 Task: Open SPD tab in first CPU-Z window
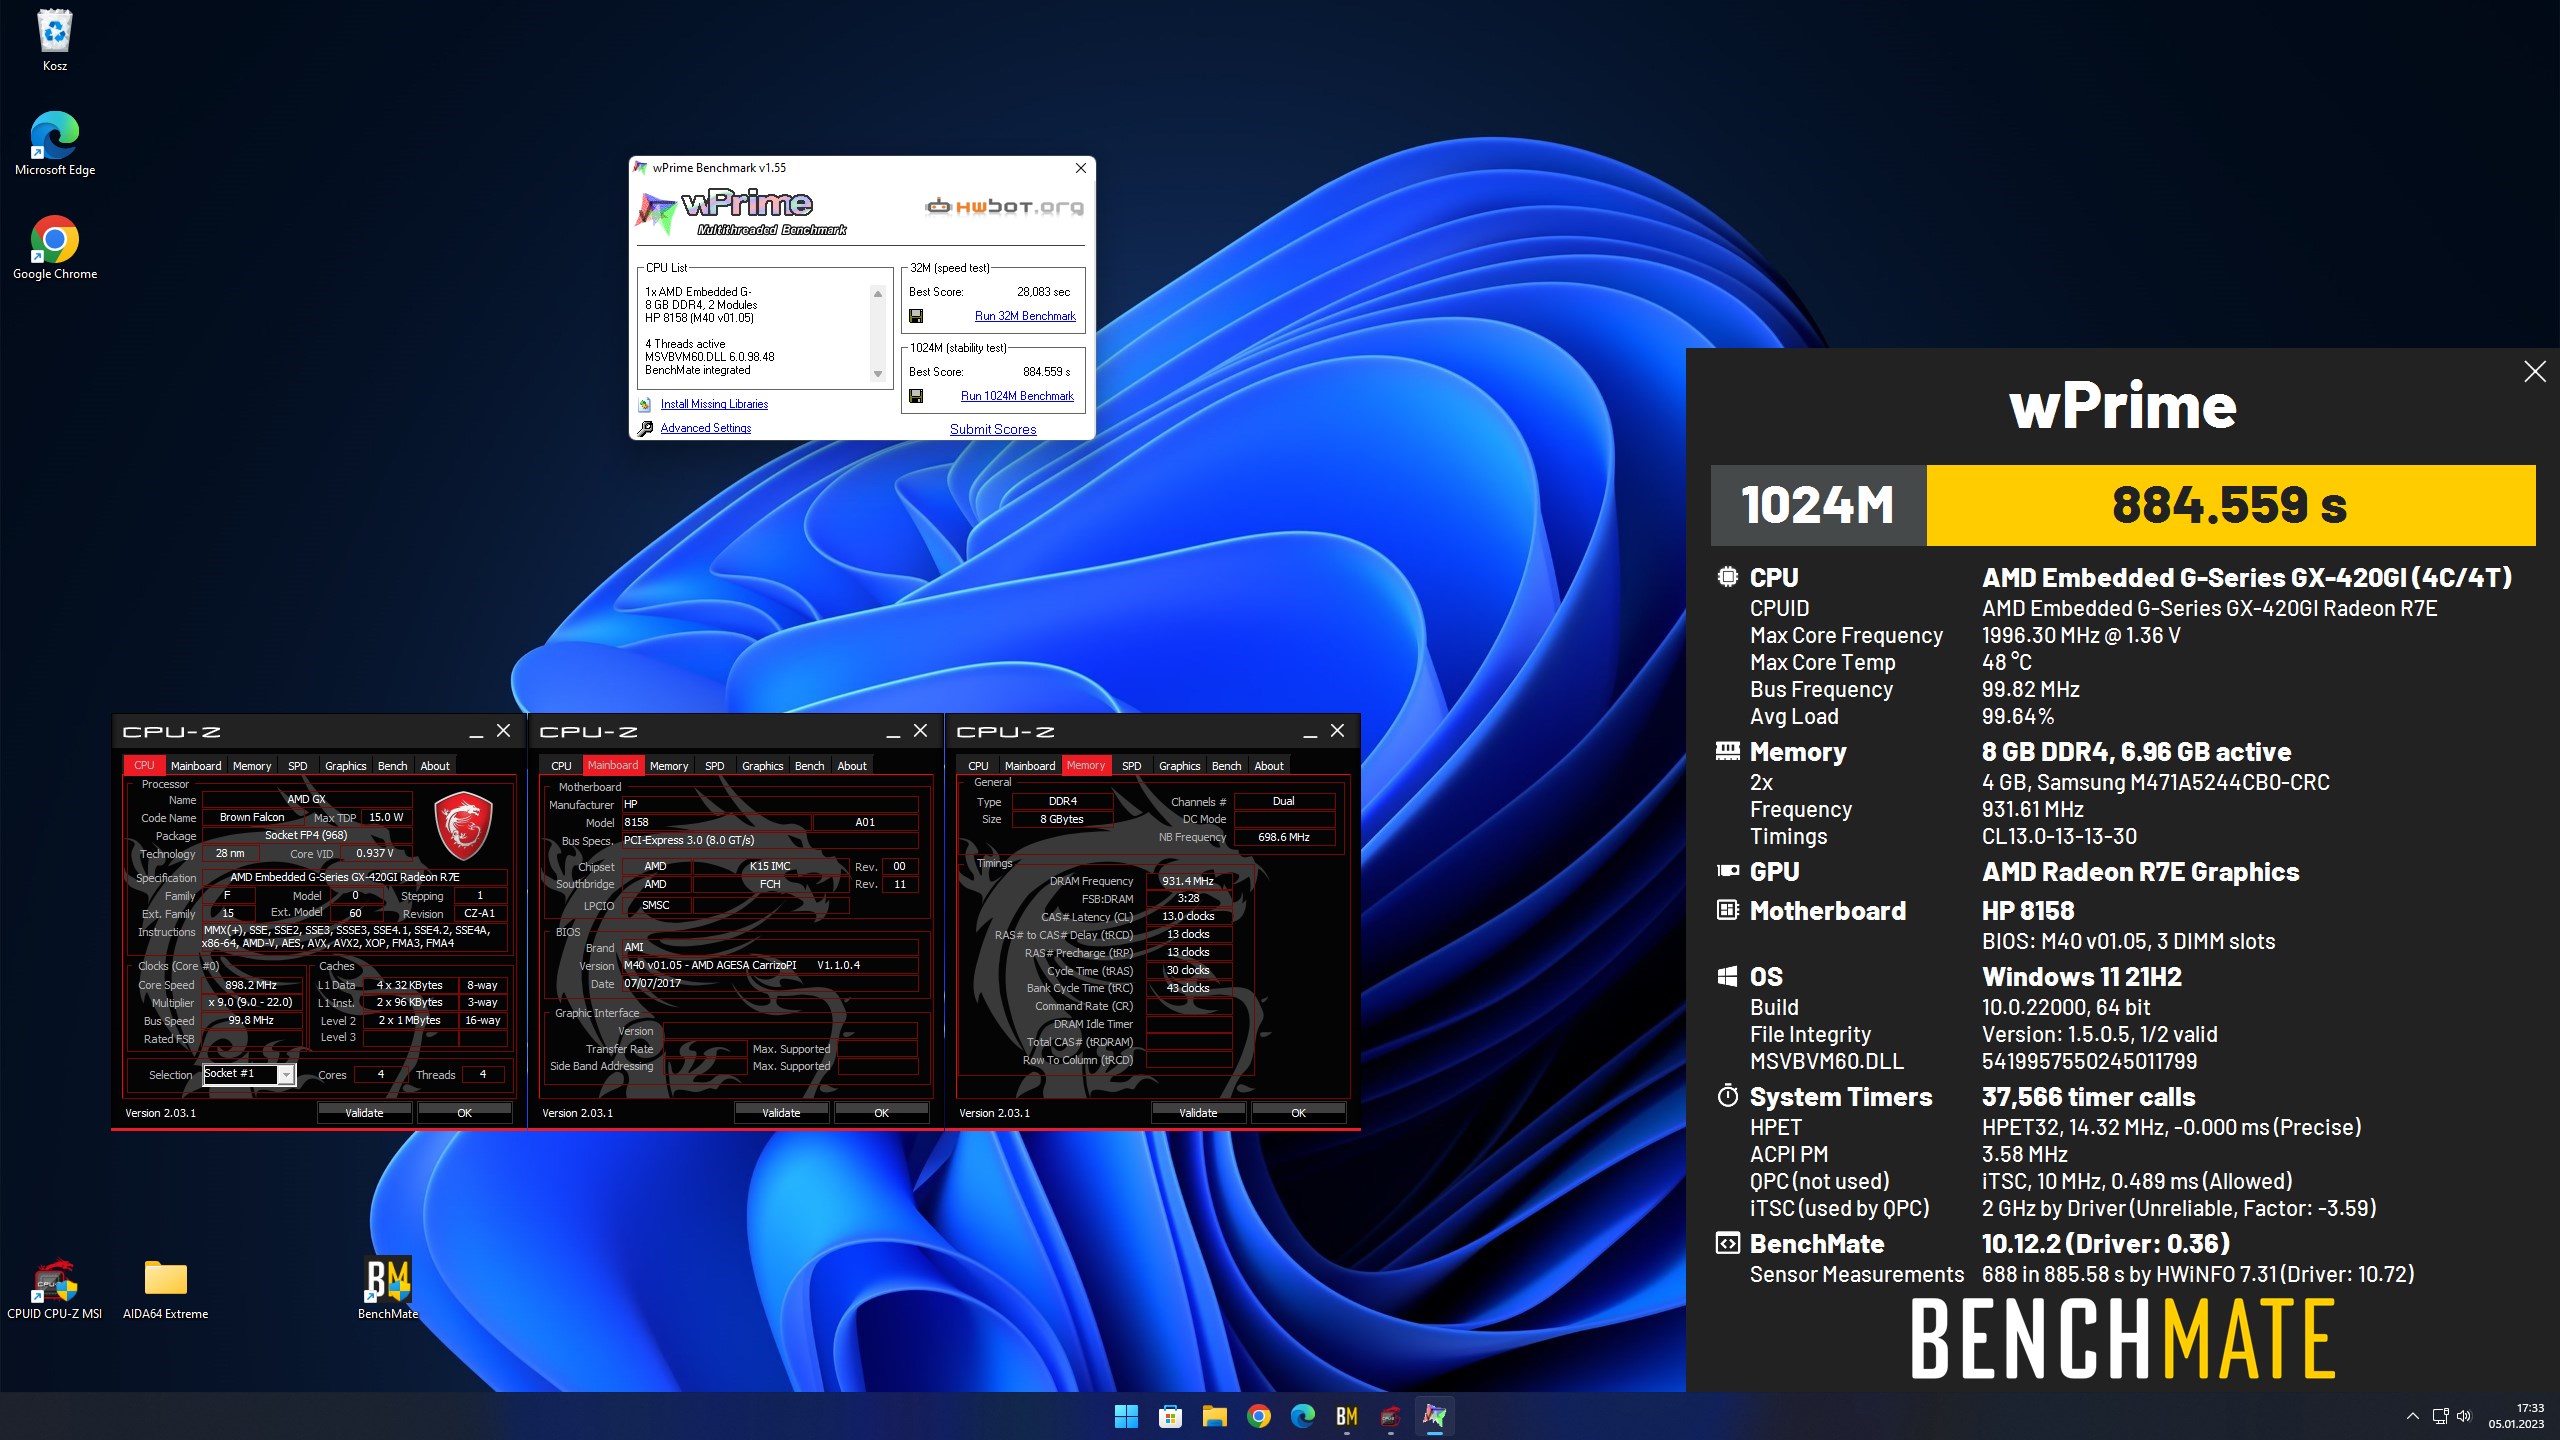click(x=298, y=766)
